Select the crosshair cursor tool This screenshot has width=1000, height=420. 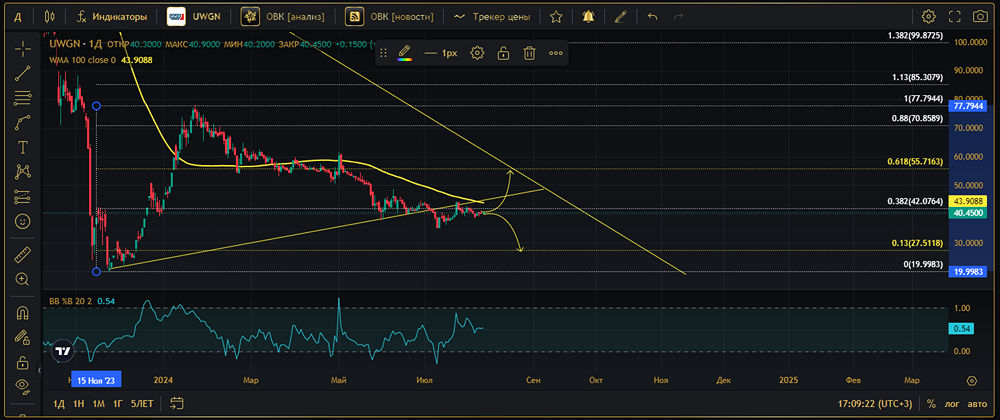point(22,48)
